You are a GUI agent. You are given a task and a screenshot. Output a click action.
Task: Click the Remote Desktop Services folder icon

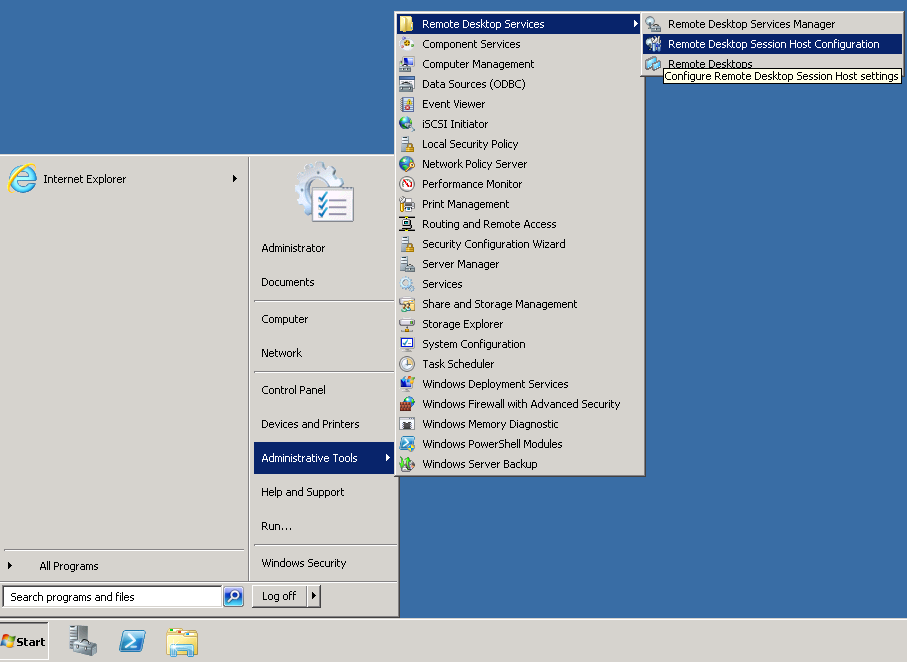(407, 24)
